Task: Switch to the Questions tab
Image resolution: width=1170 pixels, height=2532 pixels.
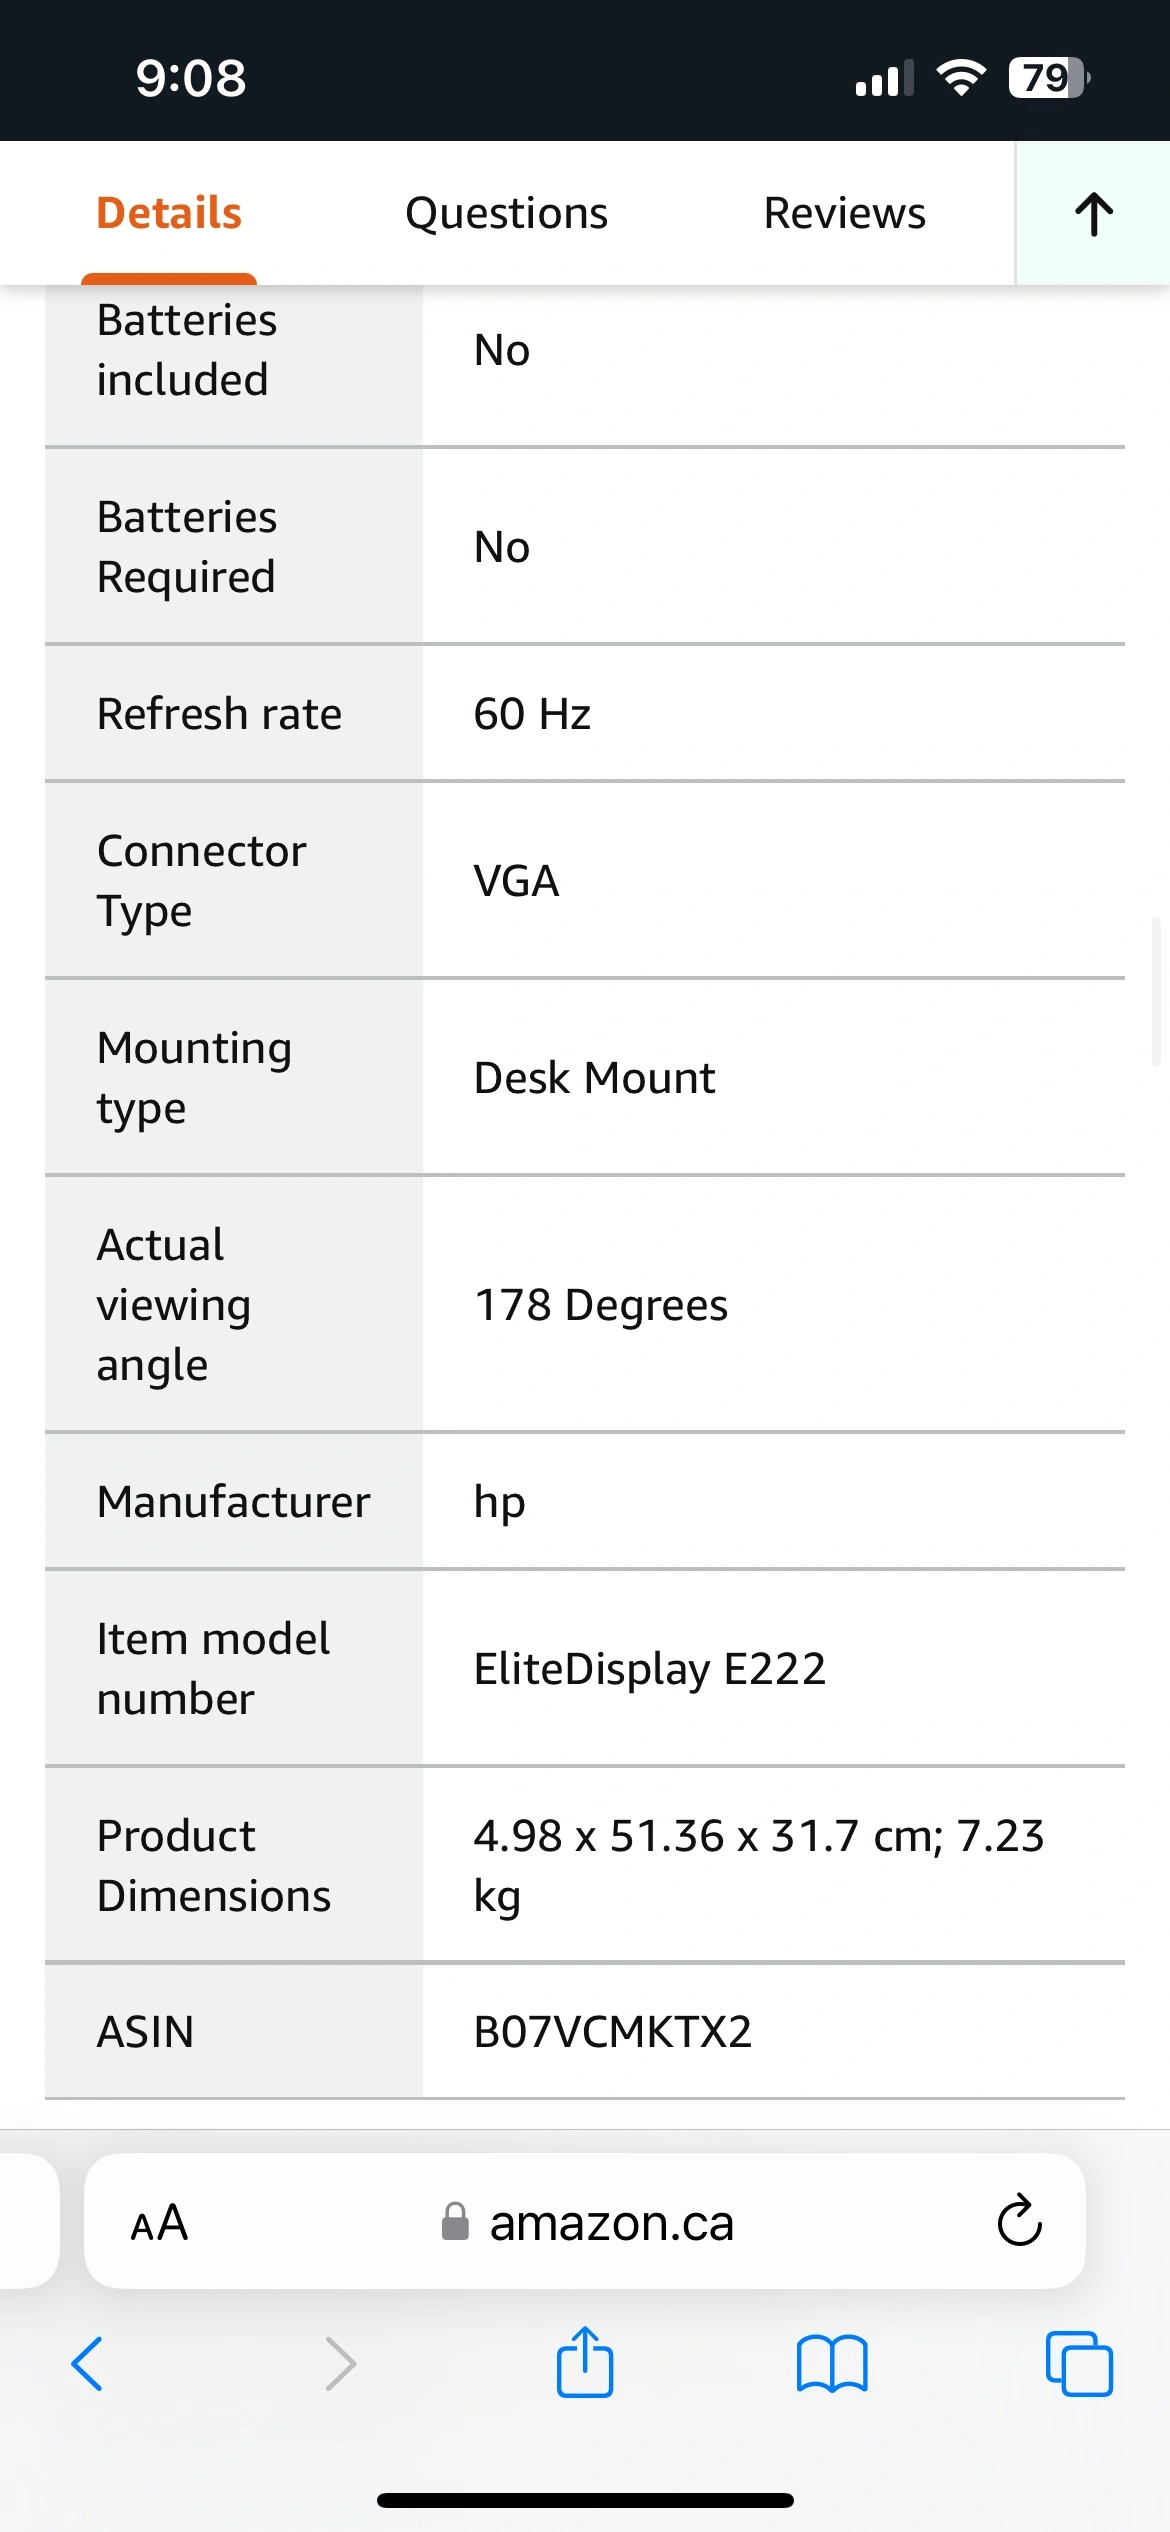Action: coord(506,213)
